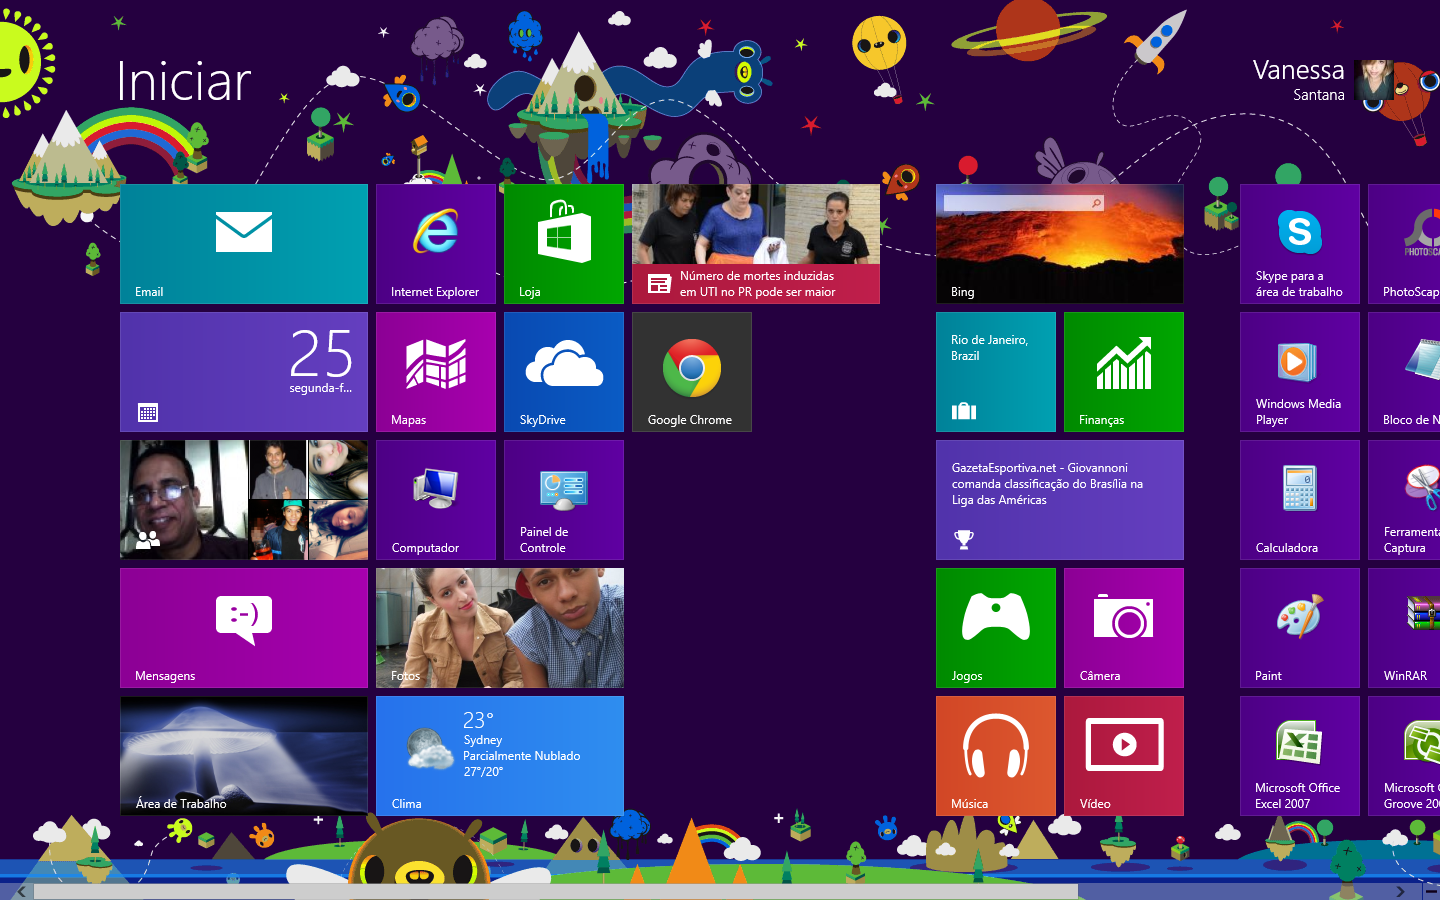
Task: Open GazetaEsportiva sports news tile
Action: (1060, 500)
